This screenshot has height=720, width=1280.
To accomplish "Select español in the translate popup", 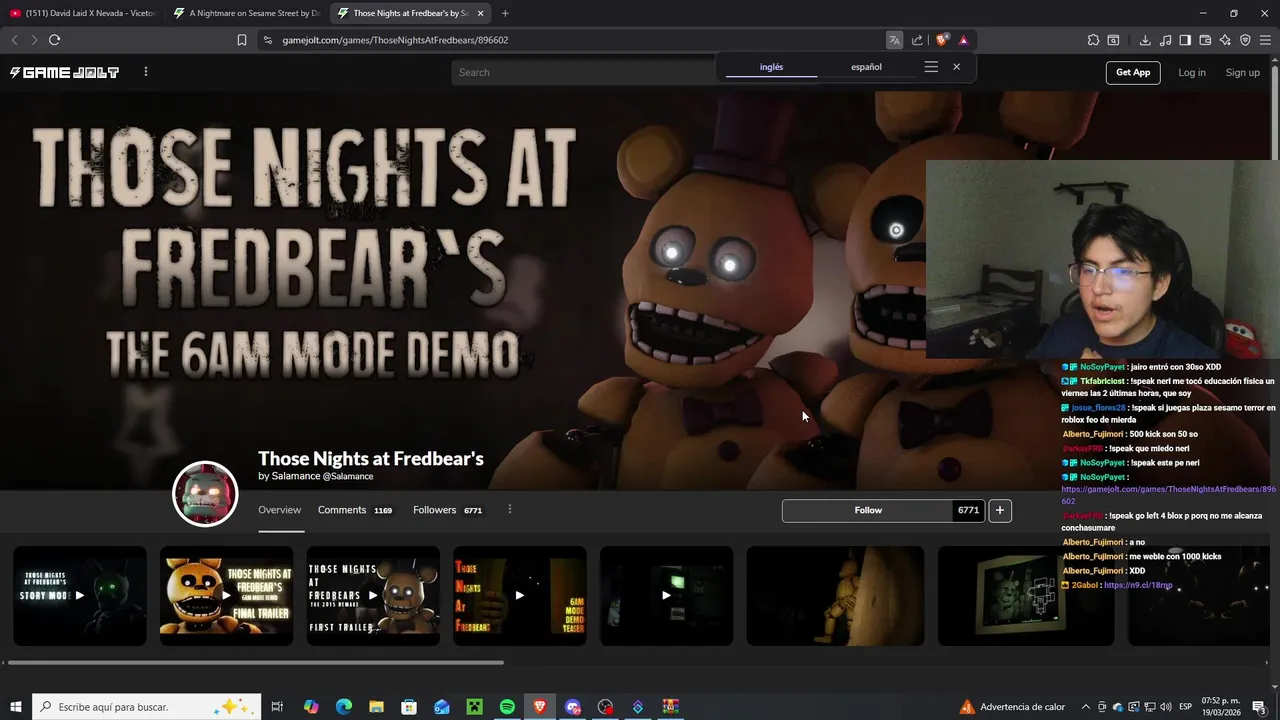I will pyautogui.click(x=866, y=67).
